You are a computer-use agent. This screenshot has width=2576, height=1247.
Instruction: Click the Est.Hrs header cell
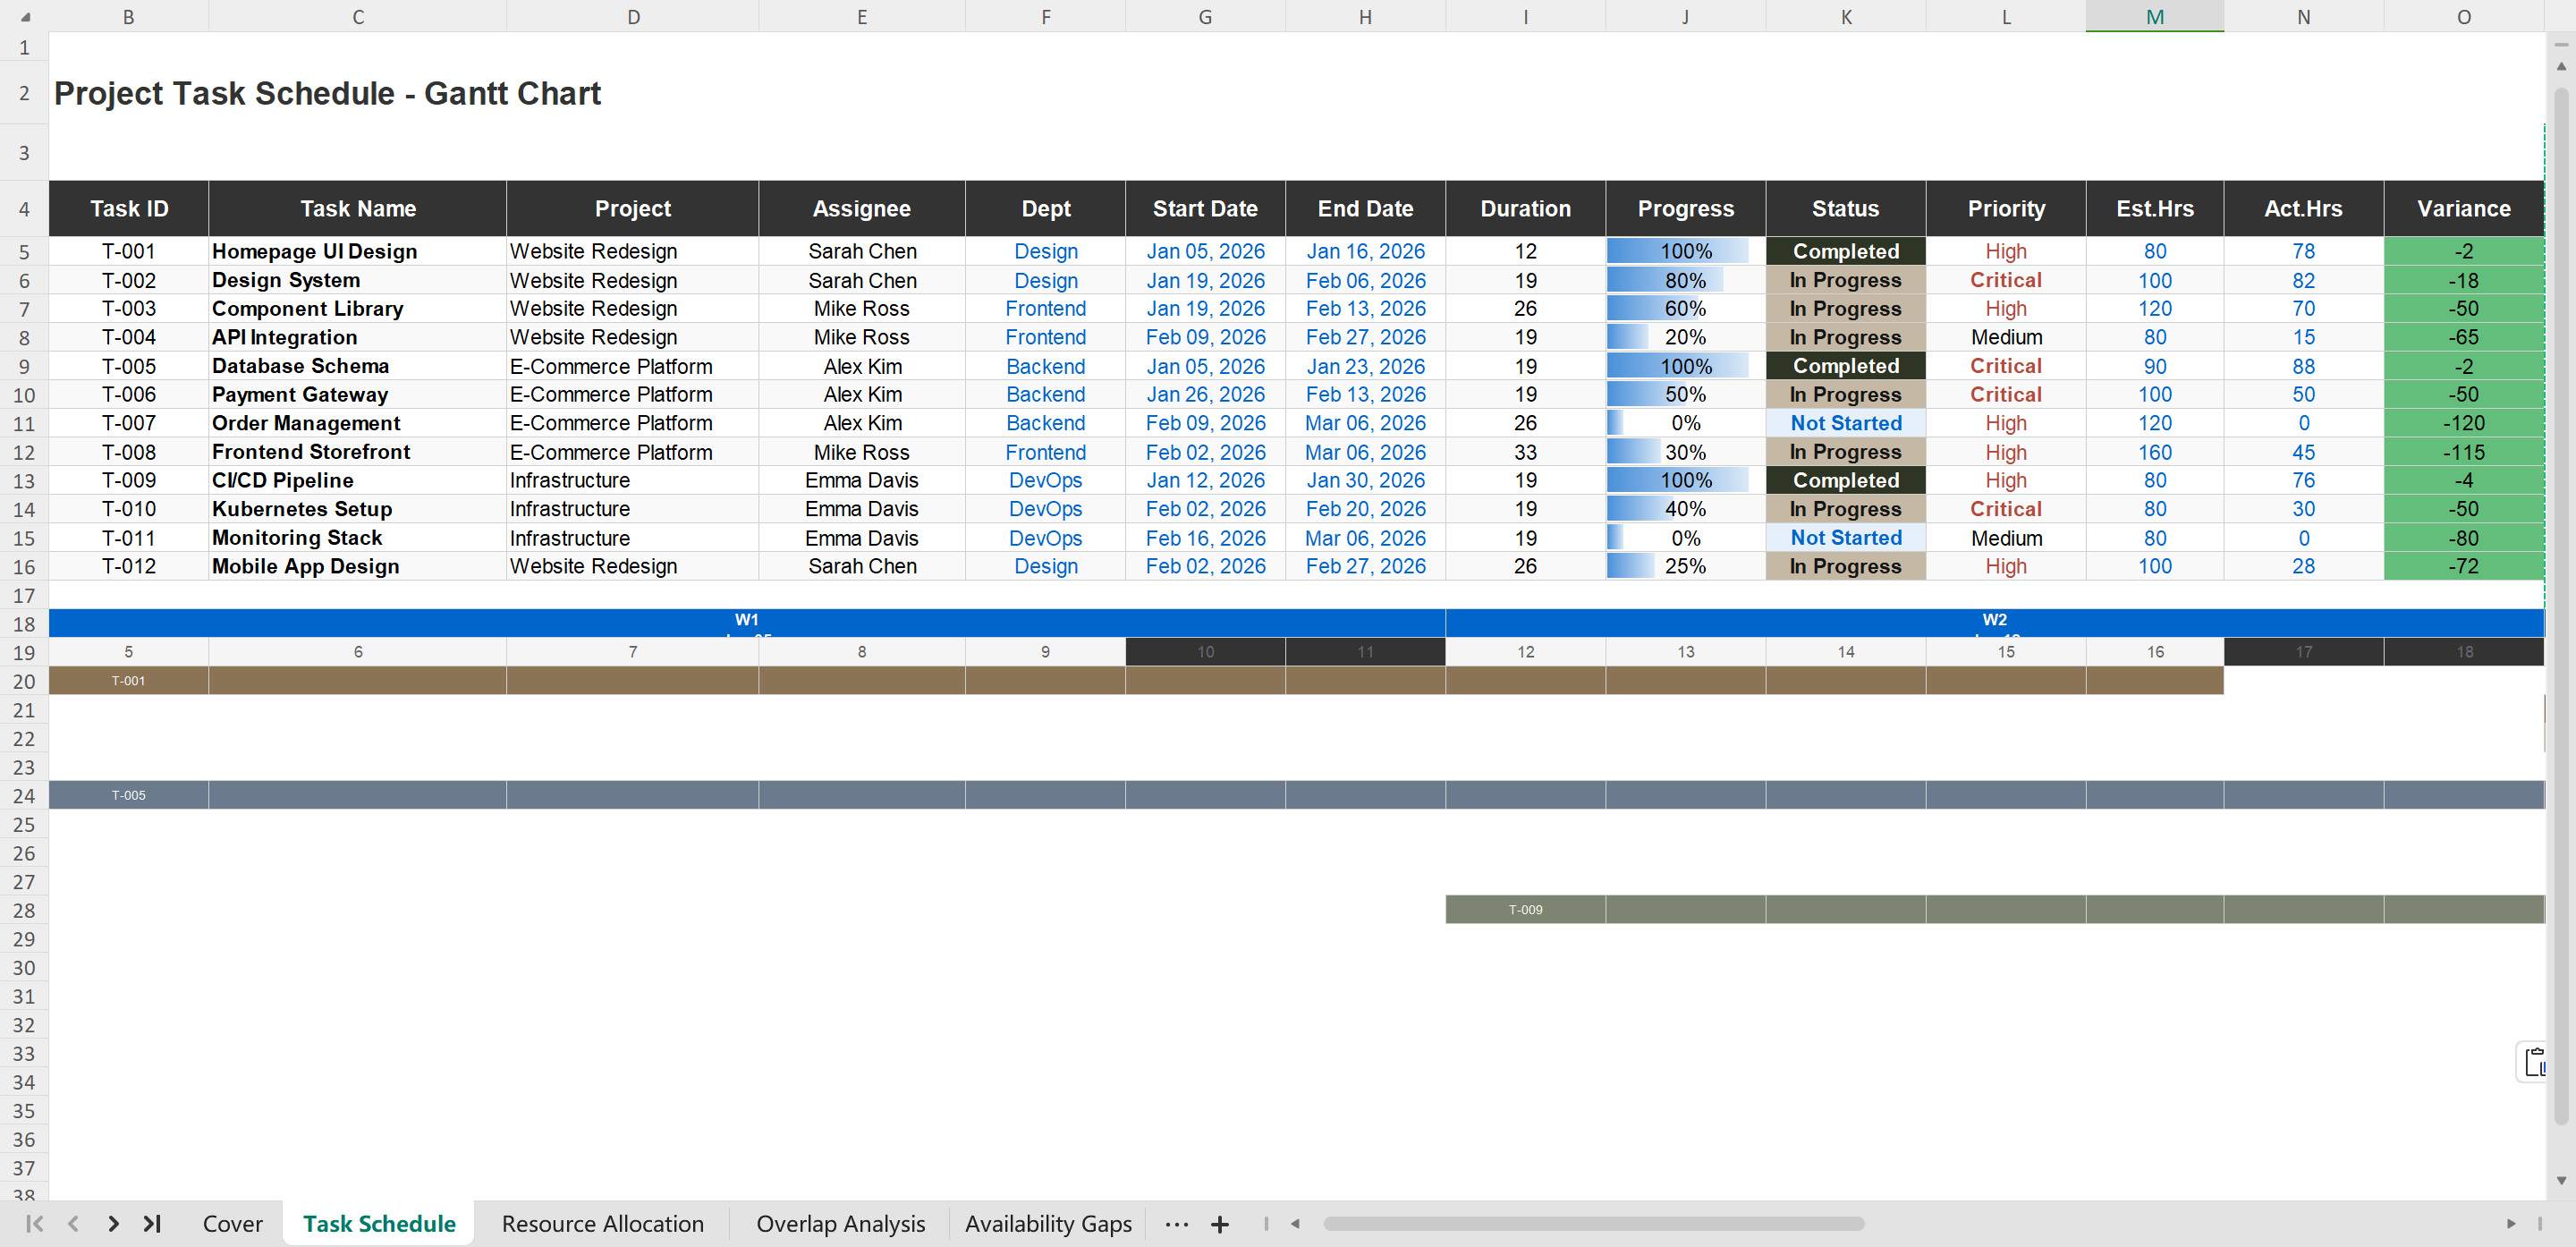pyautogui.click(x=2155, y=209)
